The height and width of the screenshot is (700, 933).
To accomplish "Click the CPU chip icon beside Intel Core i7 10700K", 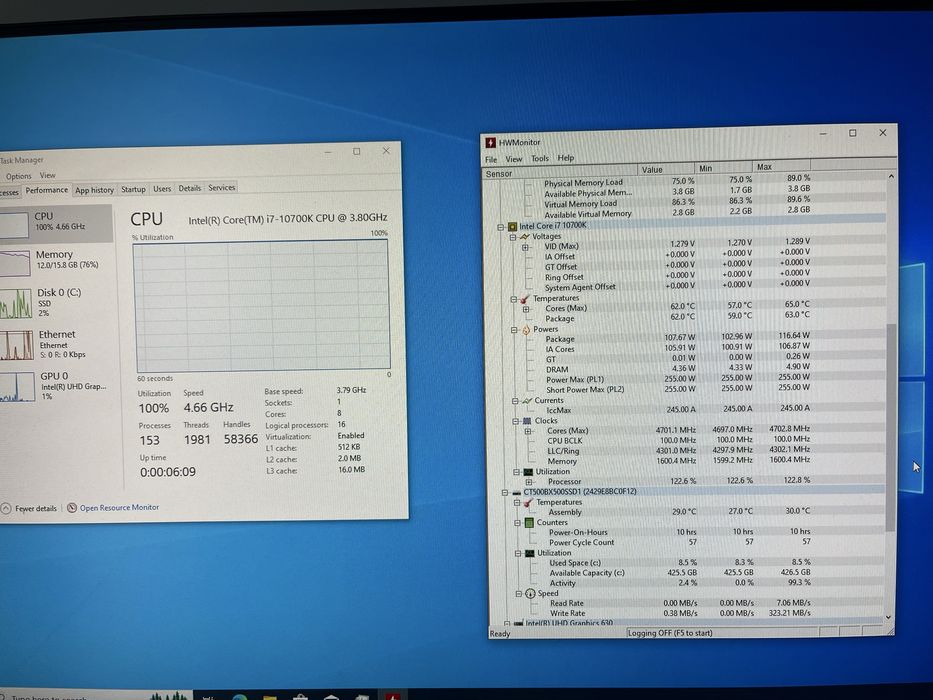I will (512, 227).
